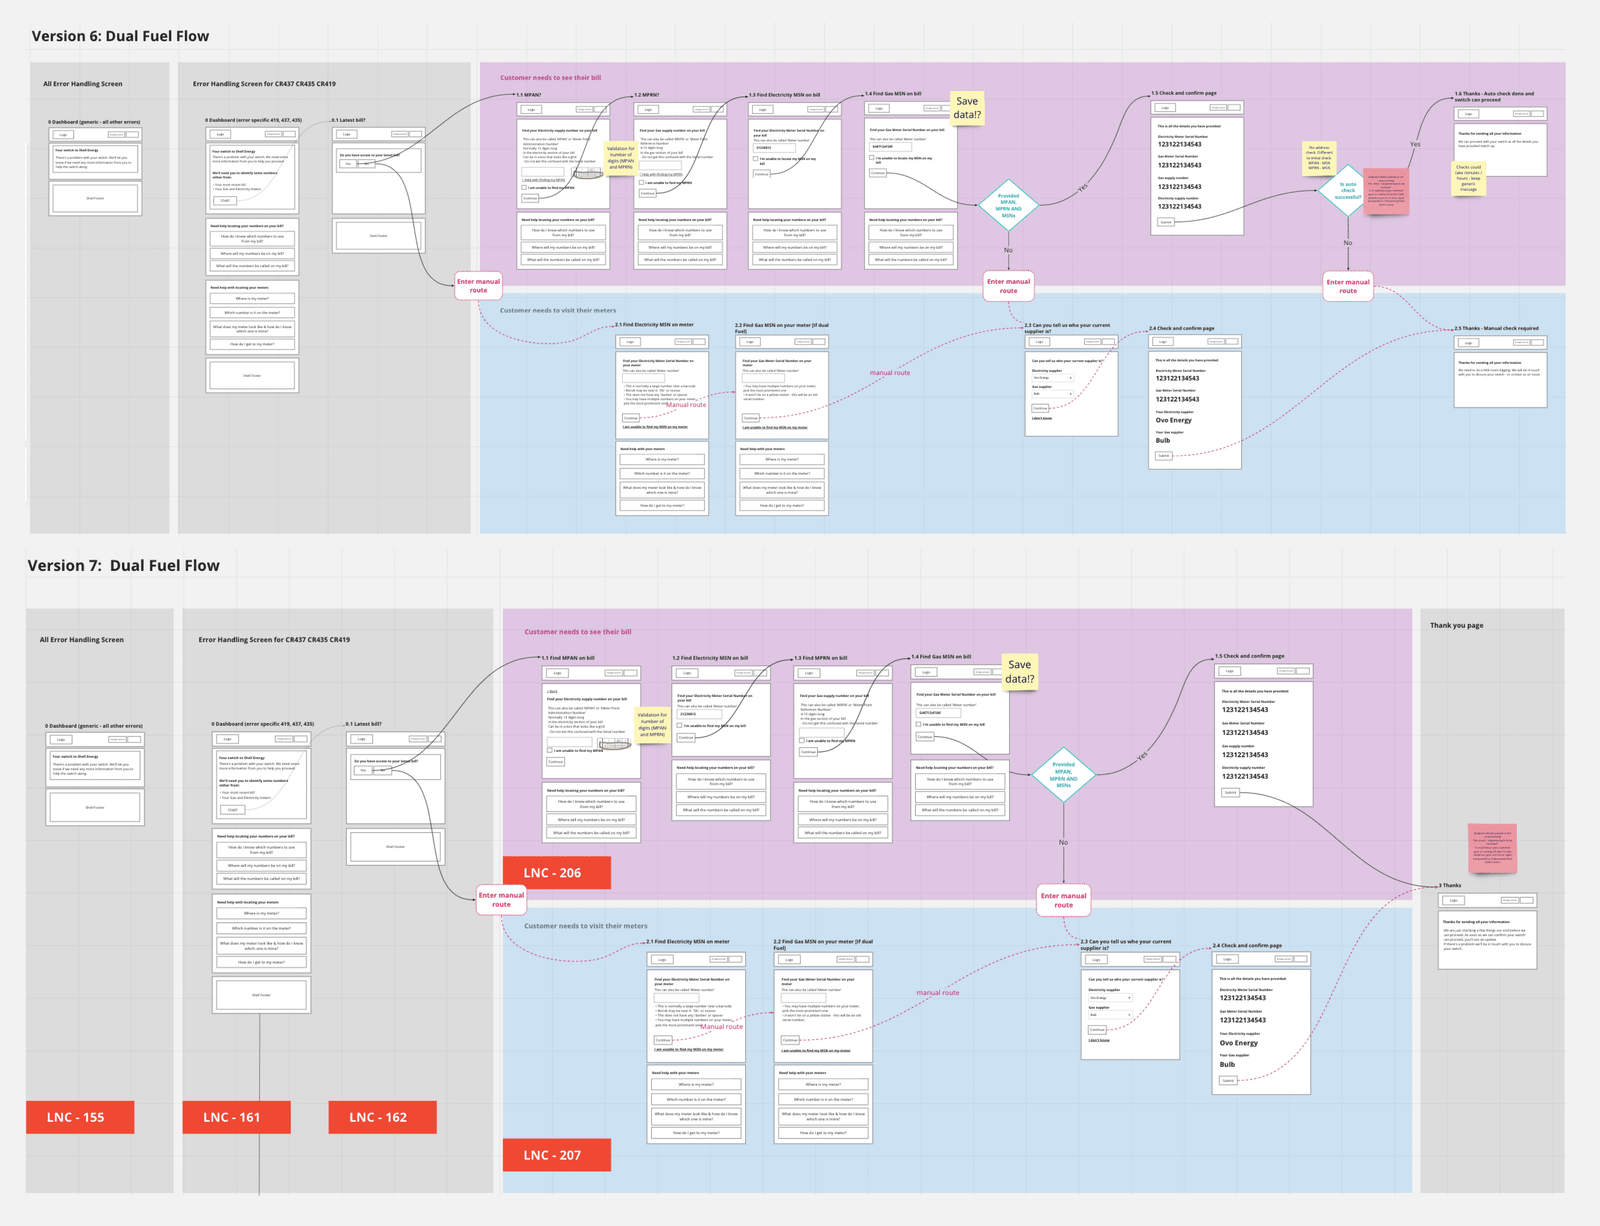Select the LNC - 155 red tag

point(80,1117)
